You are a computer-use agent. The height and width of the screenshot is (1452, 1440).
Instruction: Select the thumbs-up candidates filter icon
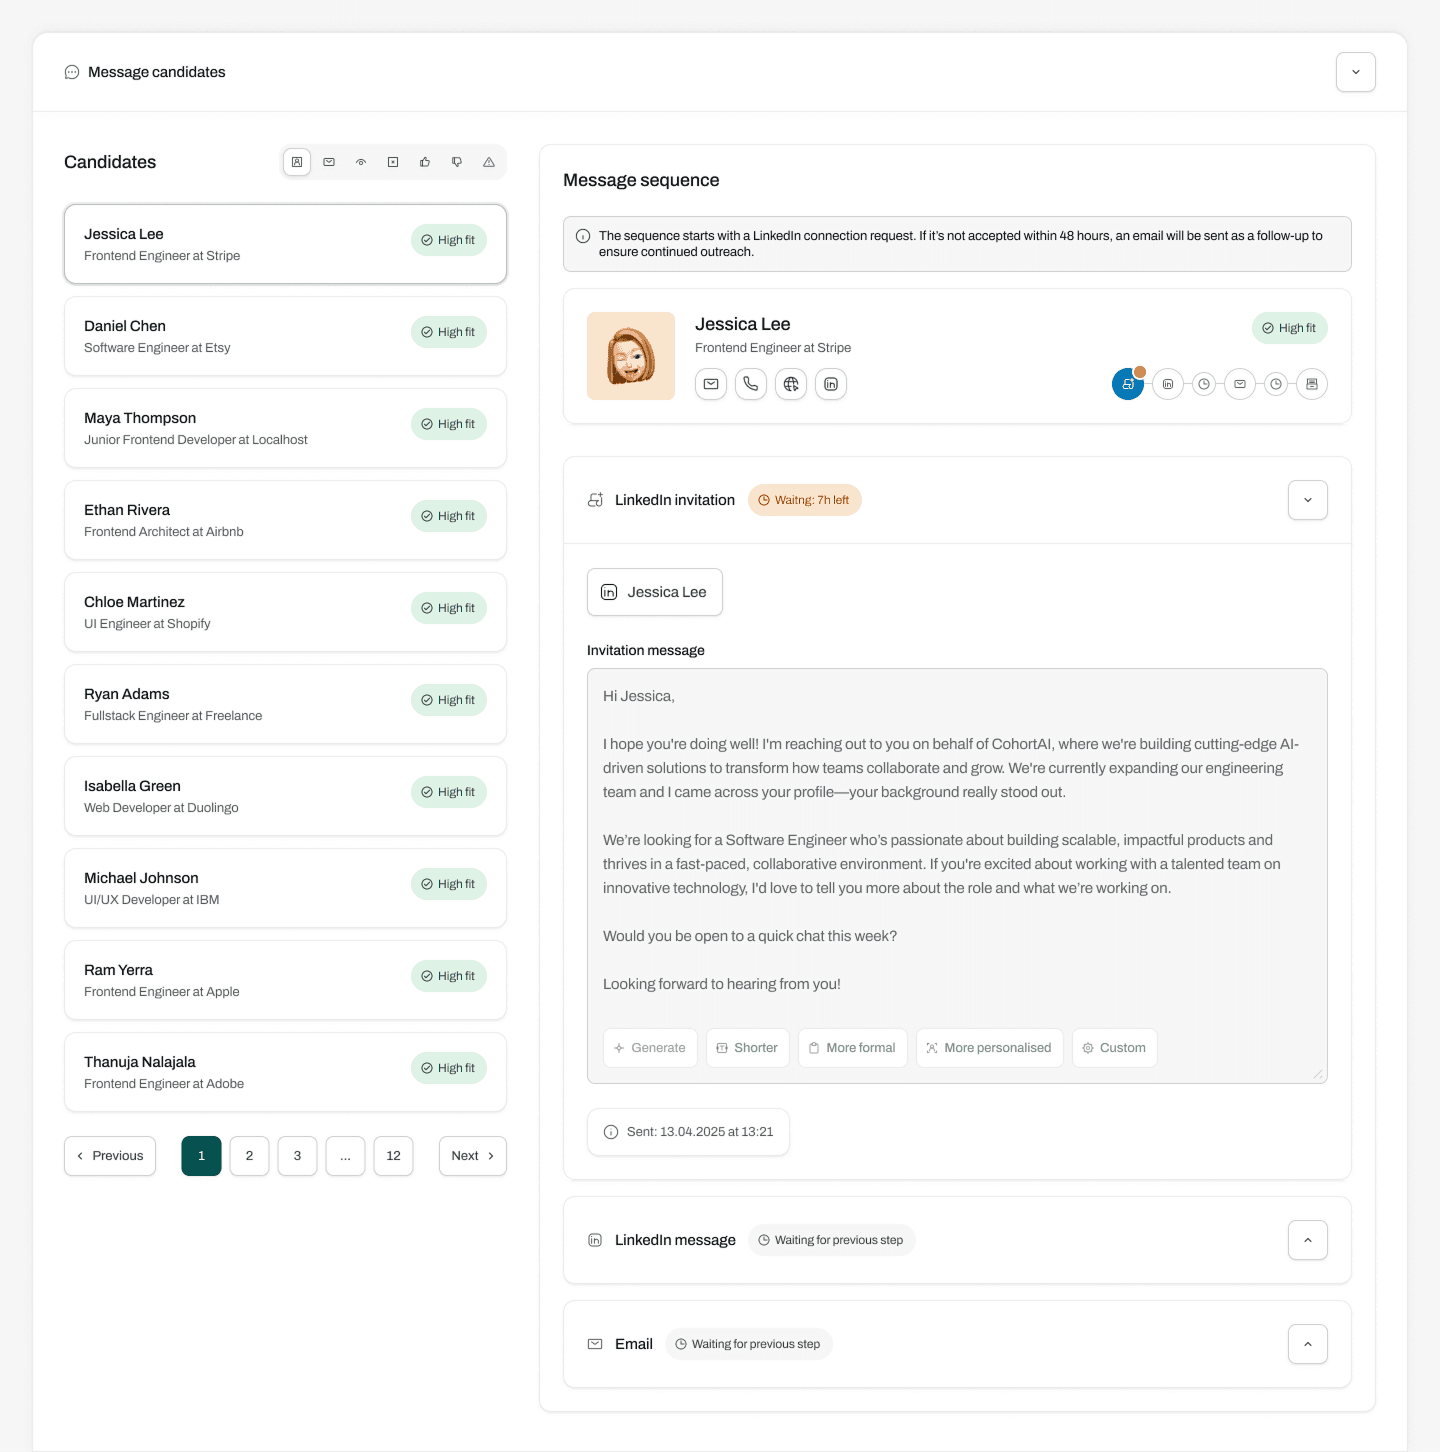[425, 162]
